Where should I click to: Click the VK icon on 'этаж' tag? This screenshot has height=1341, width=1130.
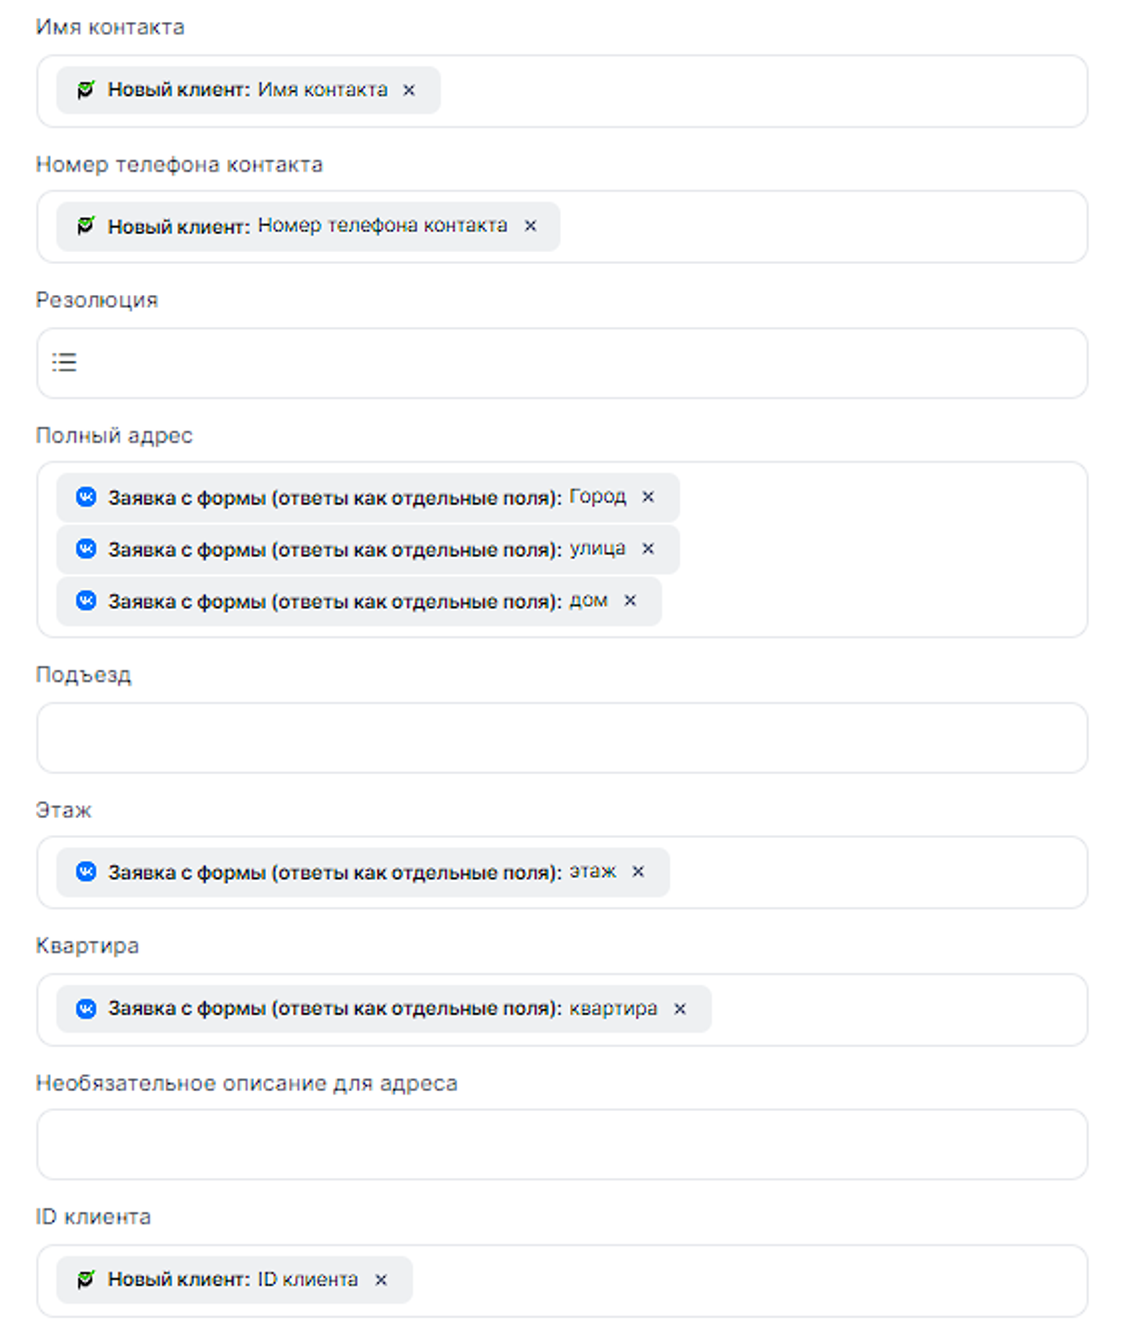pyautogui.click(x=87, y=872)
